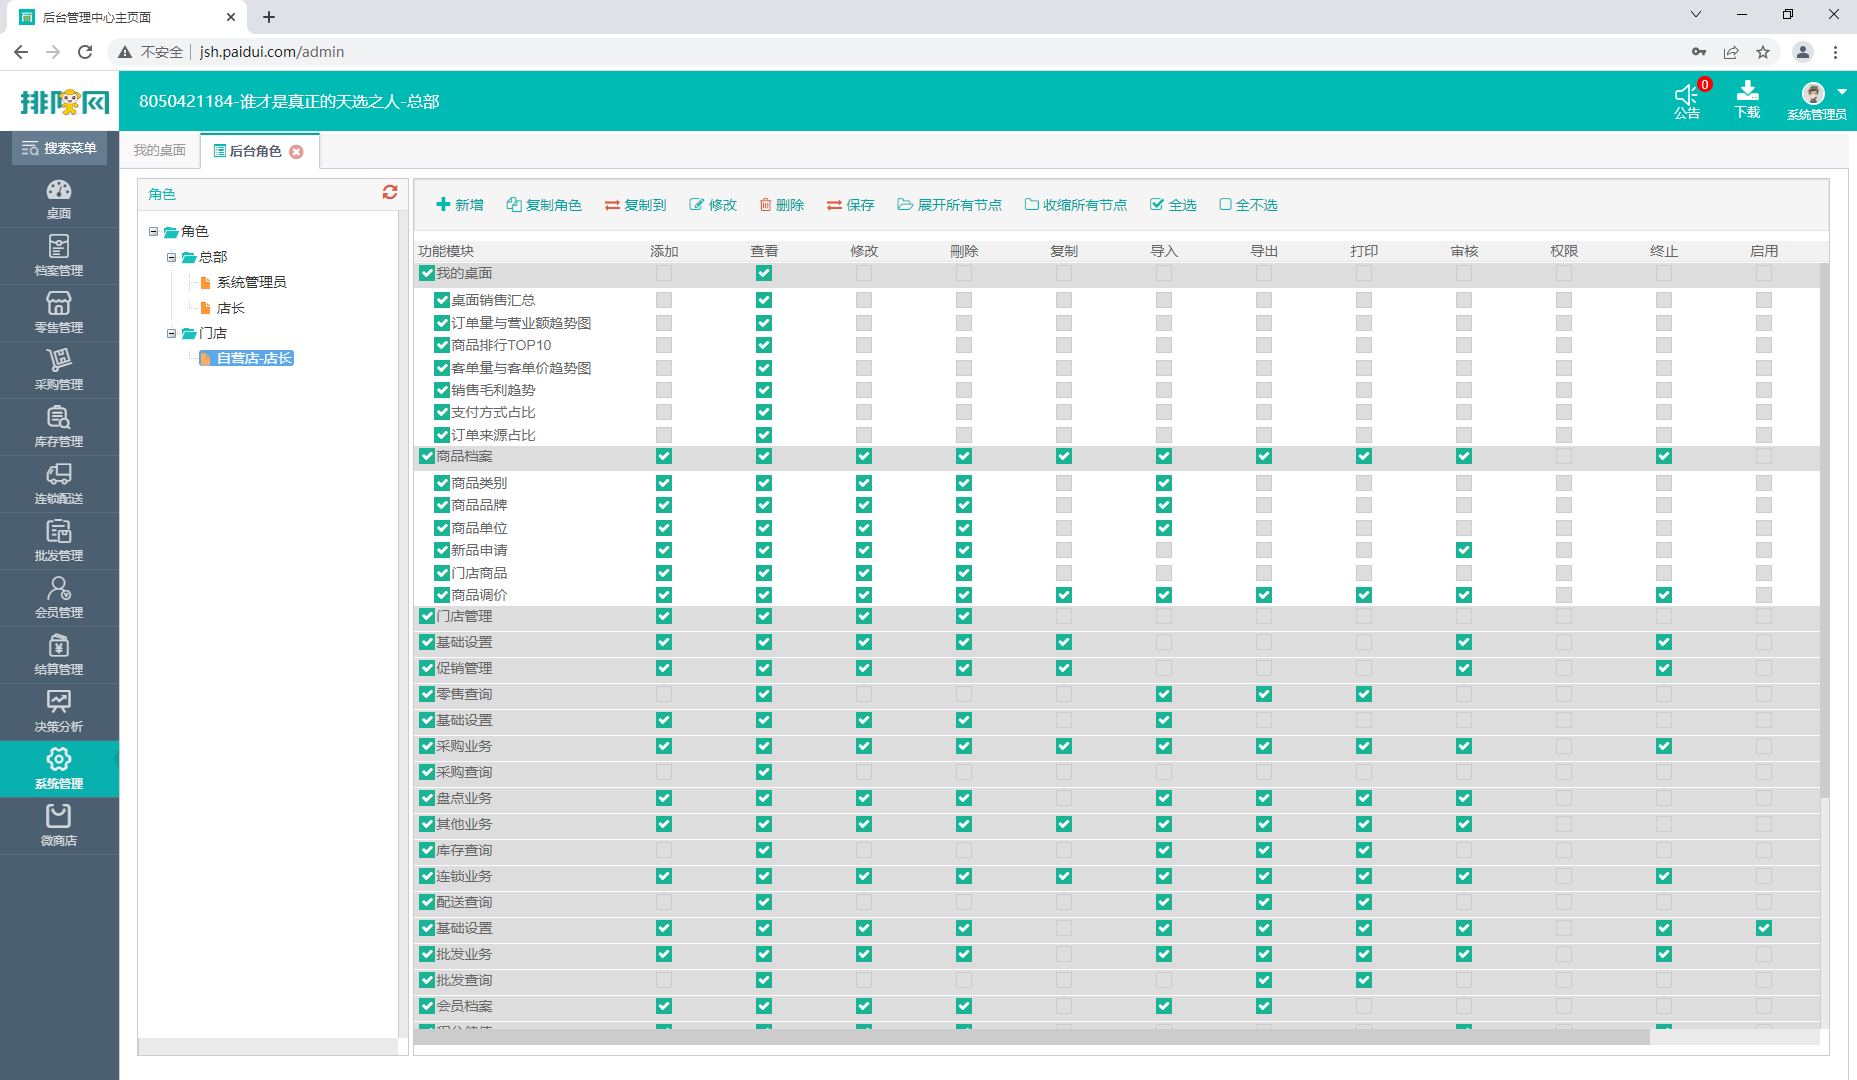The image size is (1857, 1080).
Task: Open 决策分析 in the sidebar
Action: 59,712
